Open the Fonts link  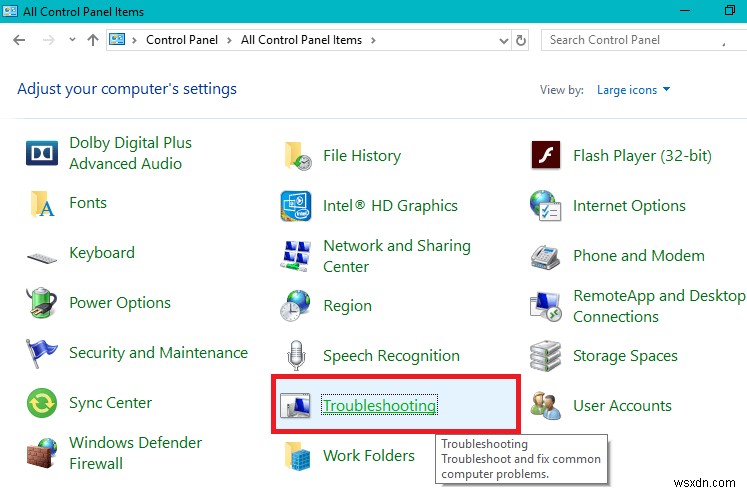(x=88, y=203)
